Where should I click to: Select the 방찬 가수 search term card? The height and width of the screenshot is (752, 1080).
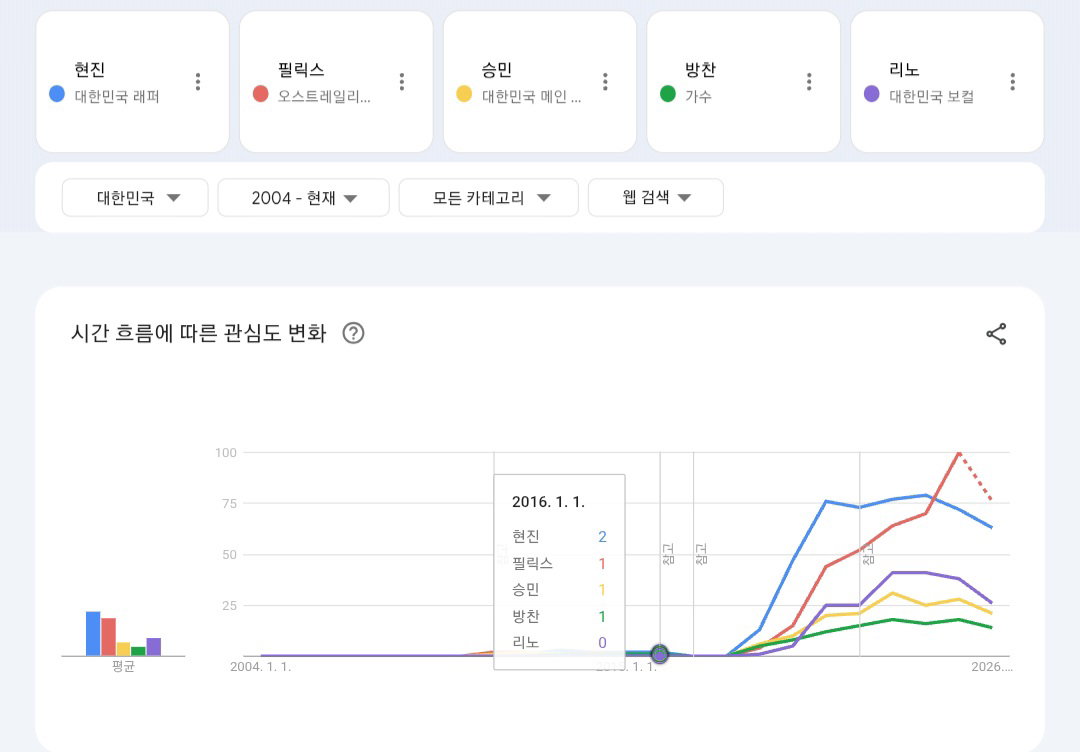pos(743,82)
